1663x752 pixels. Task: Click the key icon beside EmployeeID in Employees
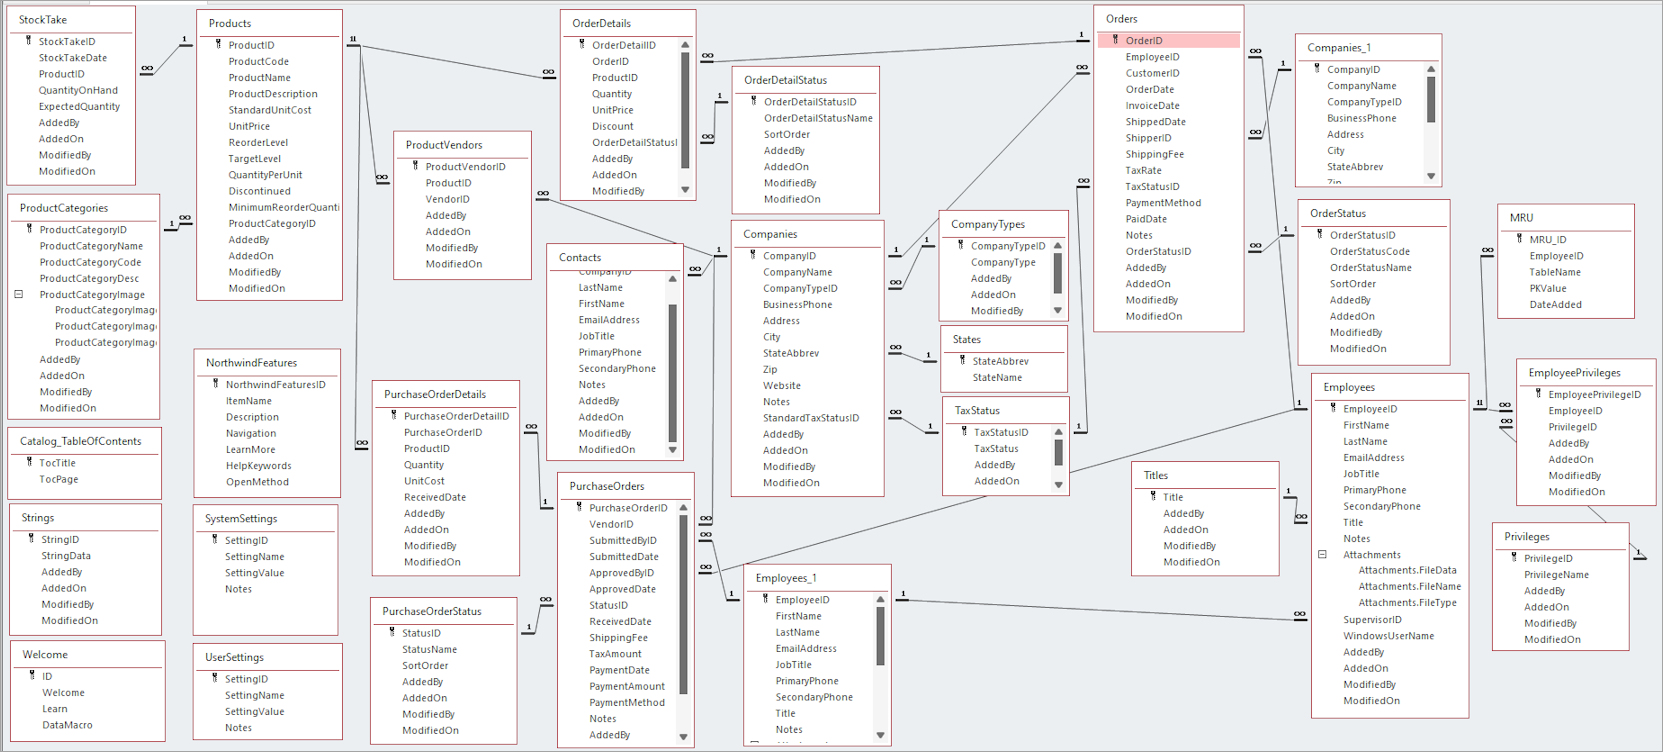1333,408
